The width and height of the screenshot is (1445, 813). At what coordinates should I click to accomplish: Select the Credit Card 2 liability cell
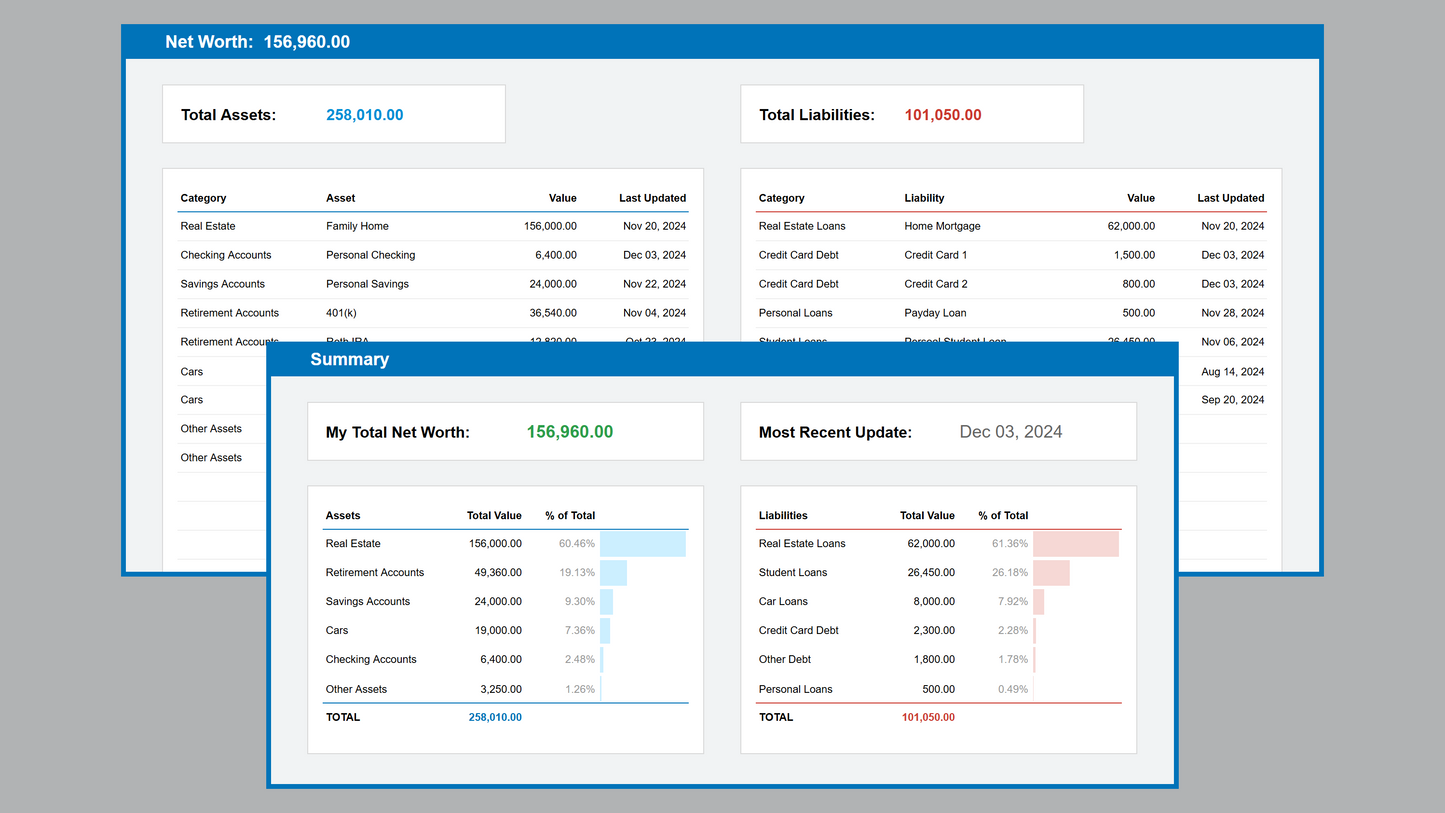coord(936,284)
